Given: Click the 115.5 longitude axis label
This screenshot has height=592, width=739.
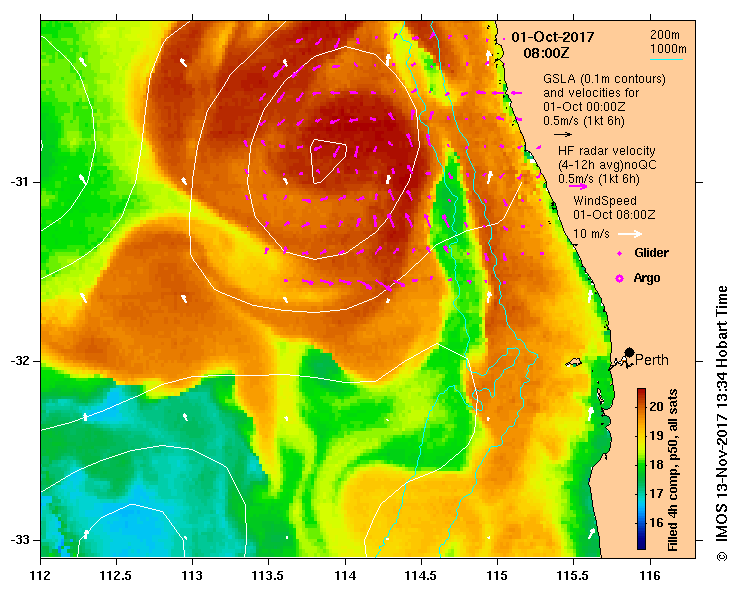Looking at the screenshot, I should [574, 576].
